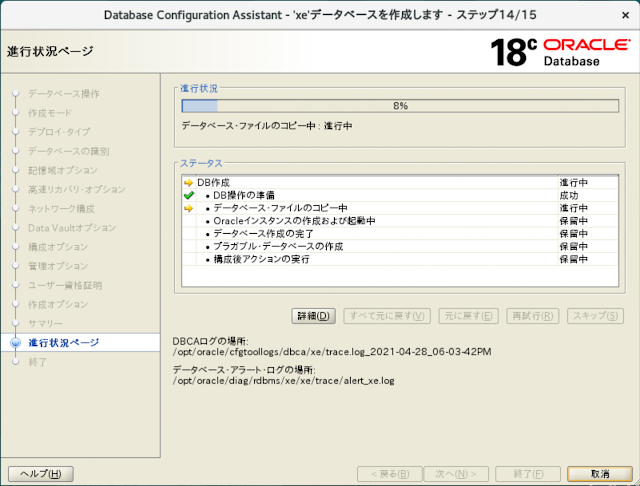Select 作成オプション step in sidebar

click(x=58, y=305)
